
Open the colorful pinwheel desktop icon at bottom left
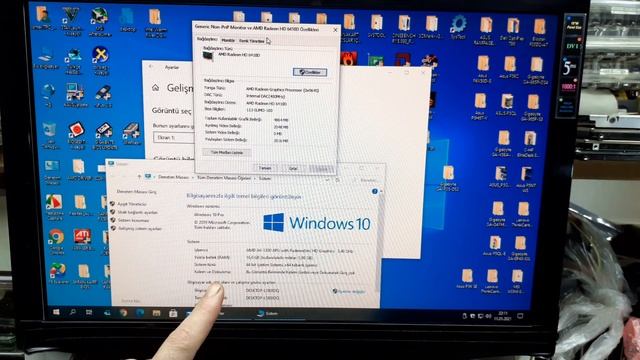tap(58, 273)
